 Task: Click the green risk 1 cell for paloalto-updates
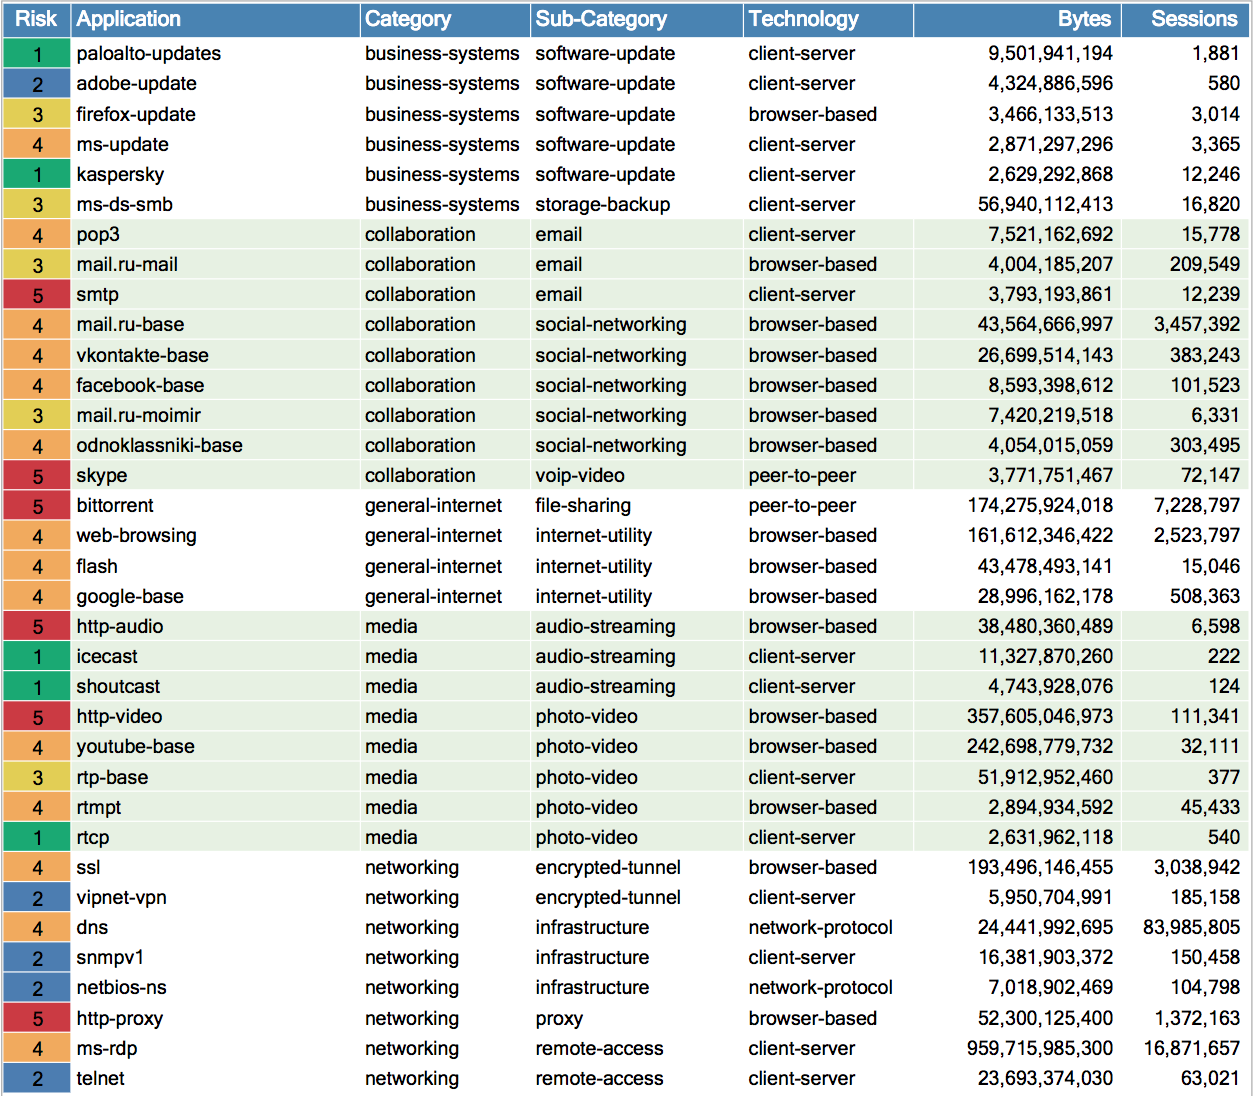[x=36, y=54]
